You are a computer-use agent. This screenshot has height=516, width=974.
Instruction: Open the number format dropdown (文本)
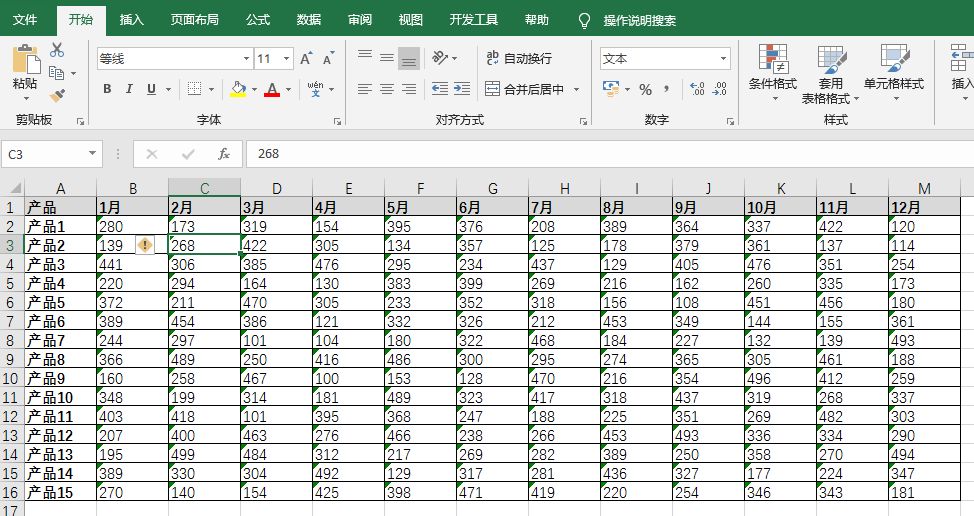[x=724, y=59]
